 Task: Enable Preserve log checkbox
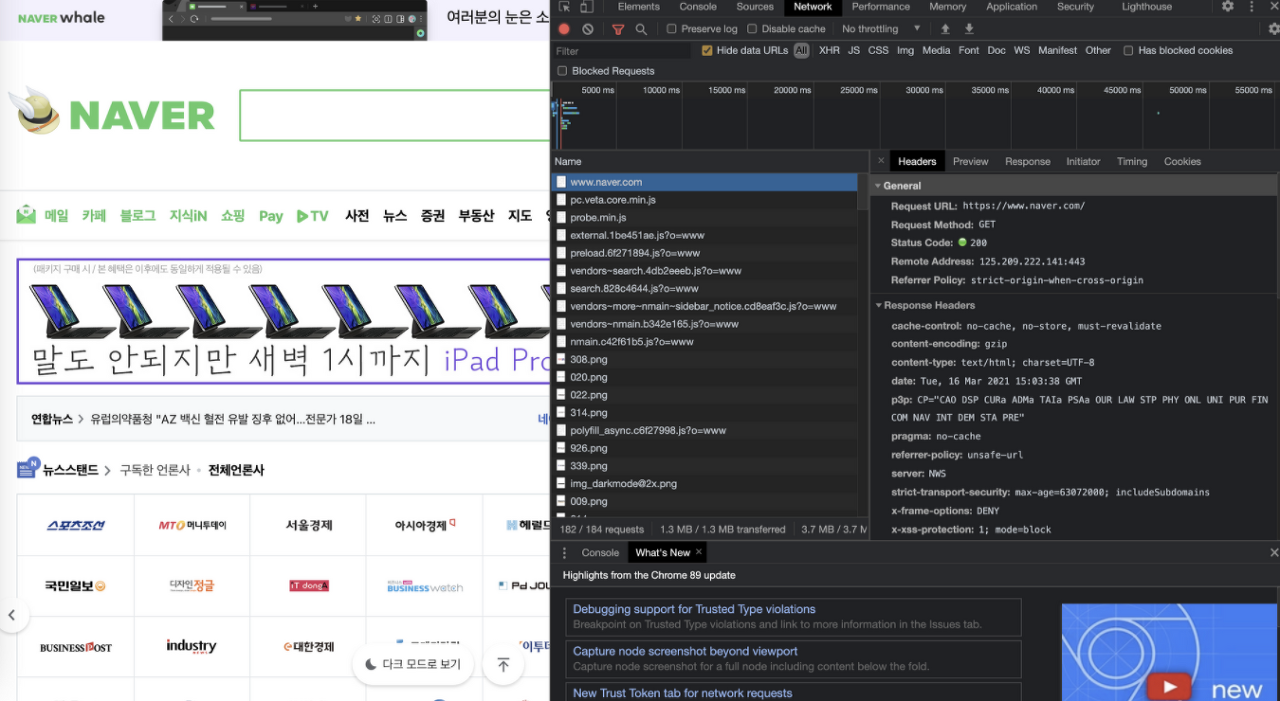pyautogui.click(x=672, y=29)
